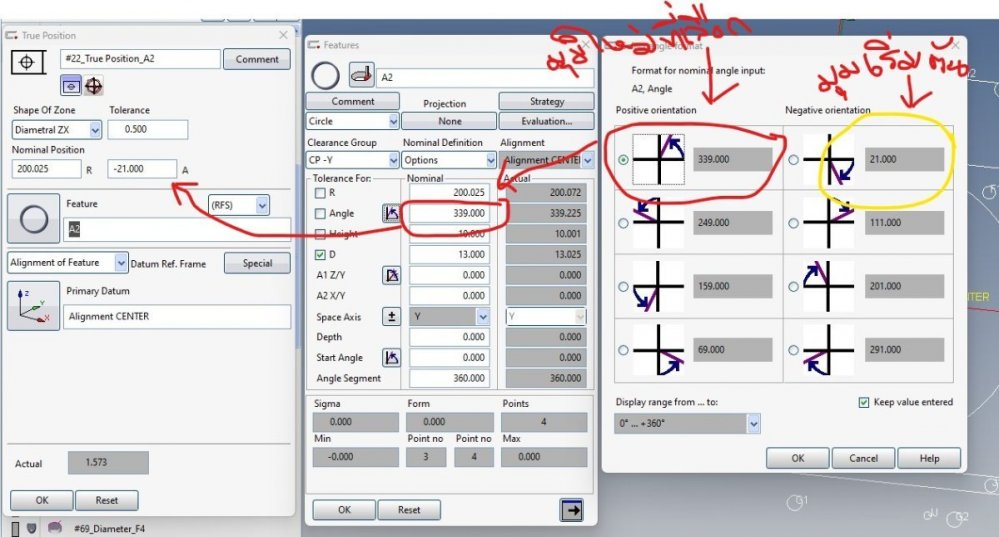Screen dimensions: 999x537
Task: Click the #22_True Position_A2 name field
Action: pos(140,59)
